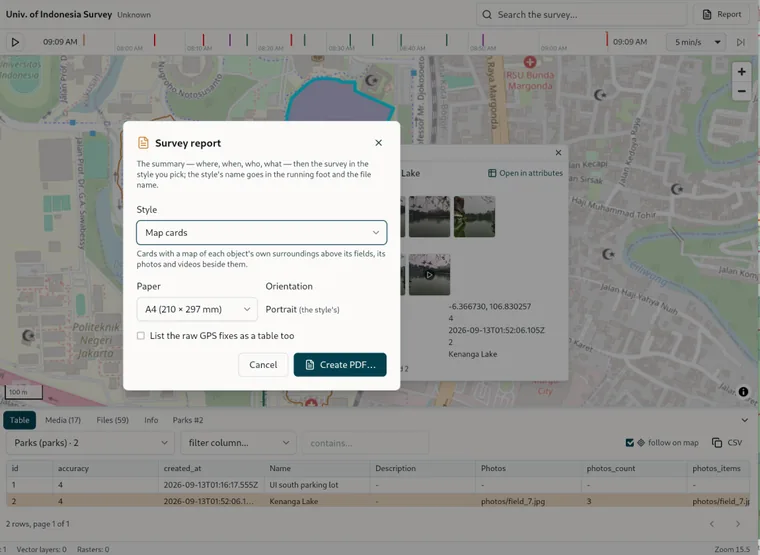Click the Rasters: 0 status text
The height and width of the screenshot is (555, 760).
click(93, 549)
